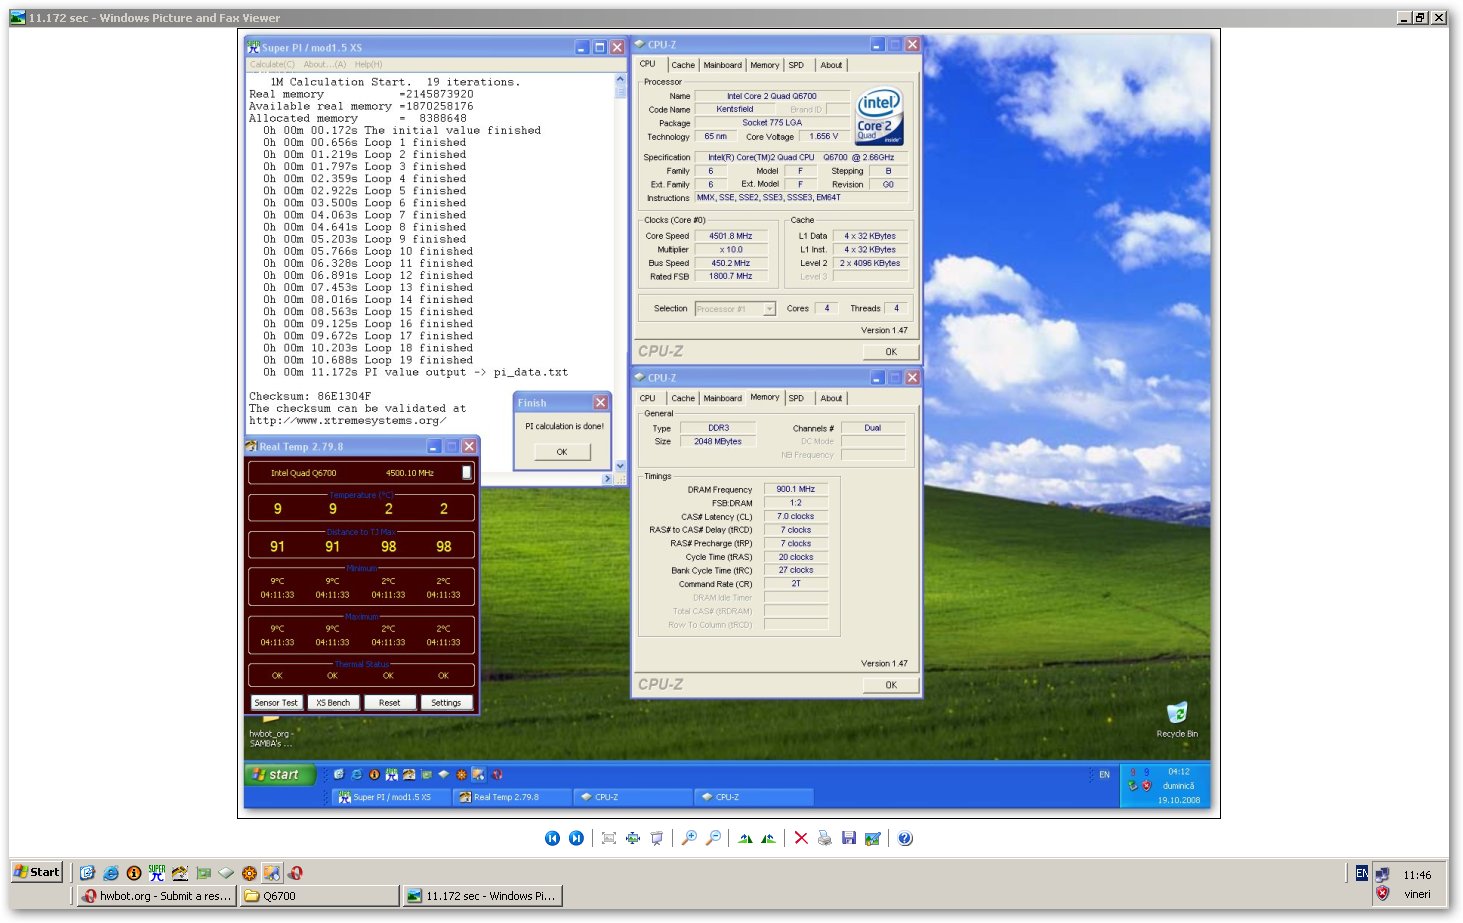The image size is (1463, 923).
Task: Click Reset in pictured Real Temp window
Action: tap(389, 702)
